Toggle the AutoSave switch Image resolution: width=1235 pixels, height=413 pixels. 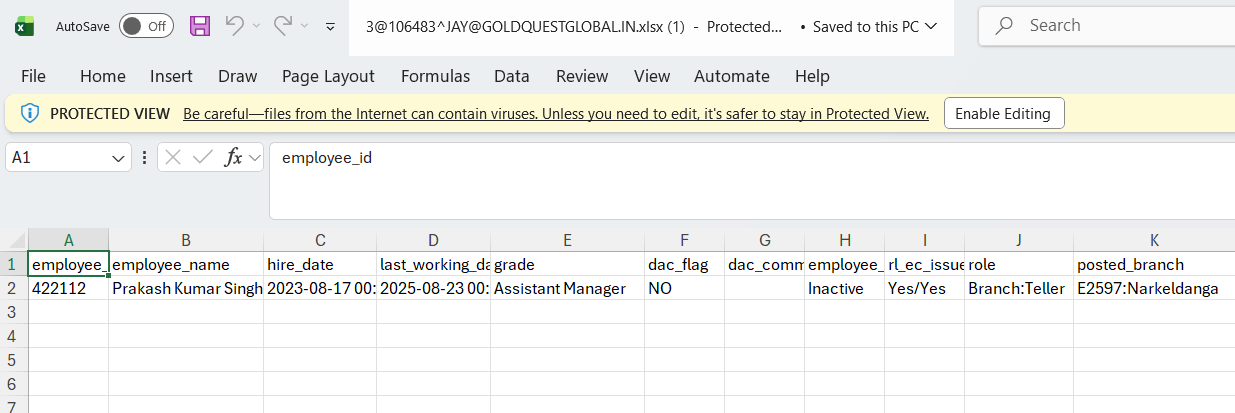click(x=146, y=27)
